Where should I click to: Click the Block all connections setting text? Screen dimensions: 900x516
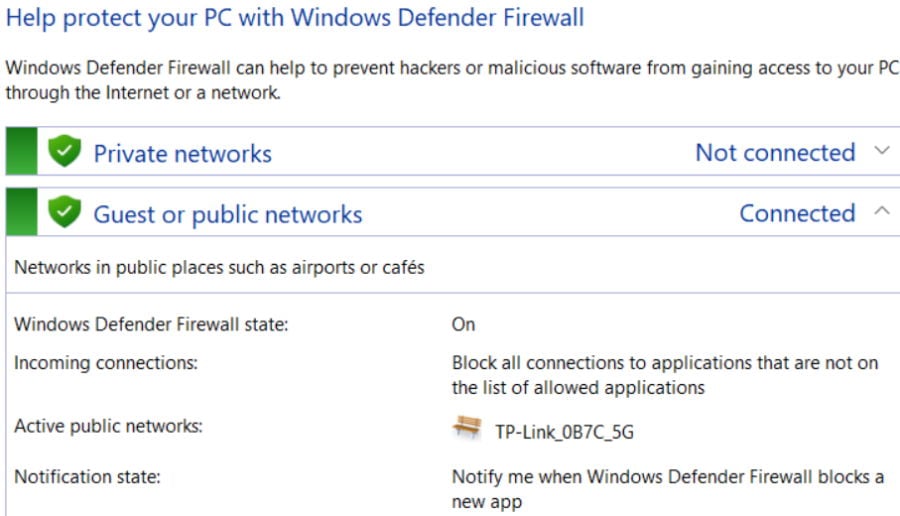click(x=665, y=375)
